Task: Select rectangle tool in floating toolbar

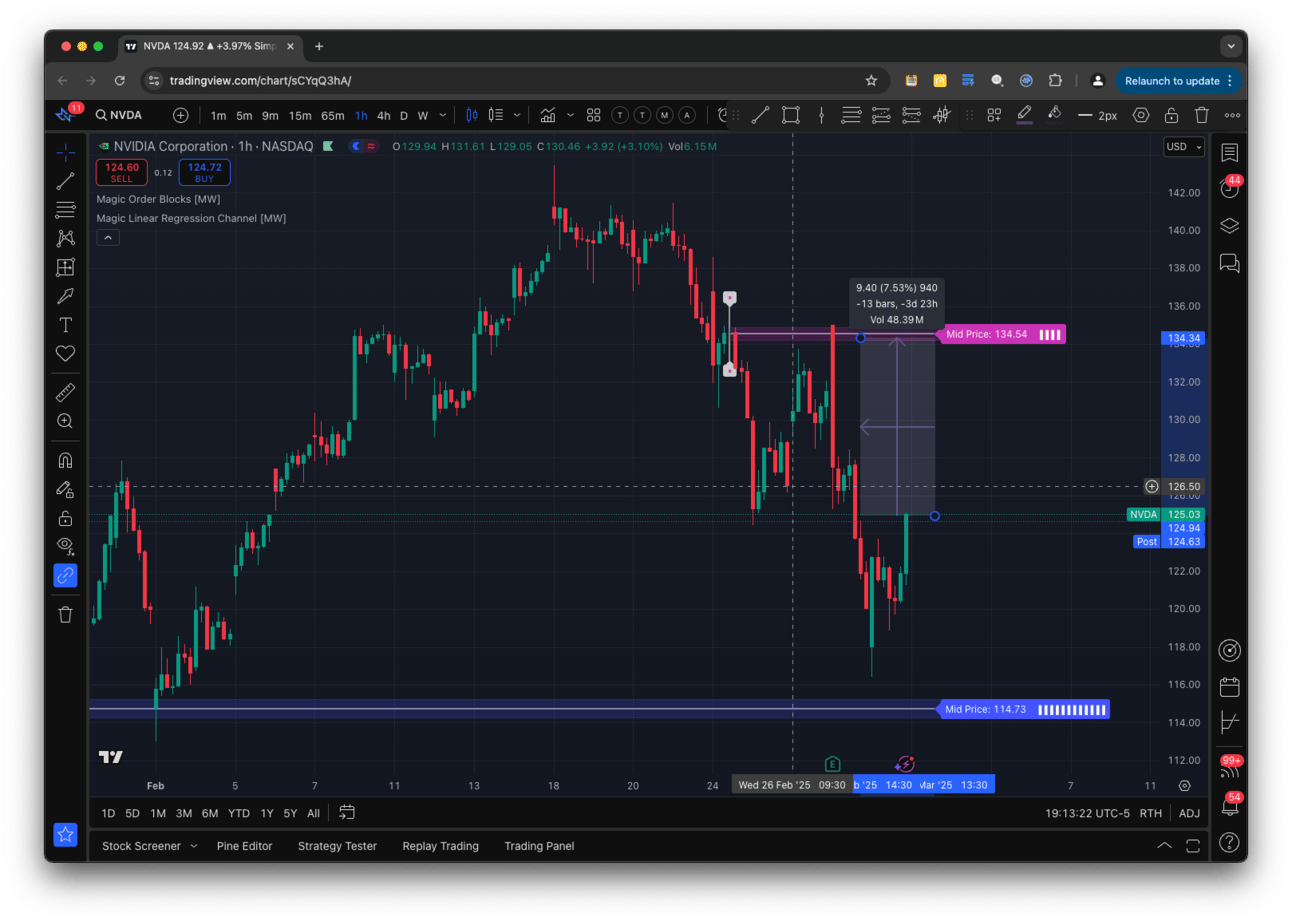Action: (790, 116)
